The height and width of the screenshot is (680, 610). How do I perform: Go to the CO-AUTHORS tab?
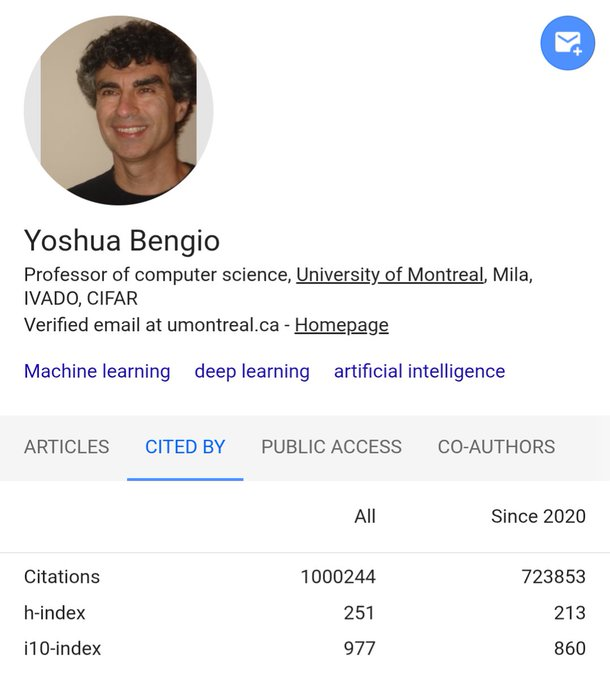pos(496,447)
